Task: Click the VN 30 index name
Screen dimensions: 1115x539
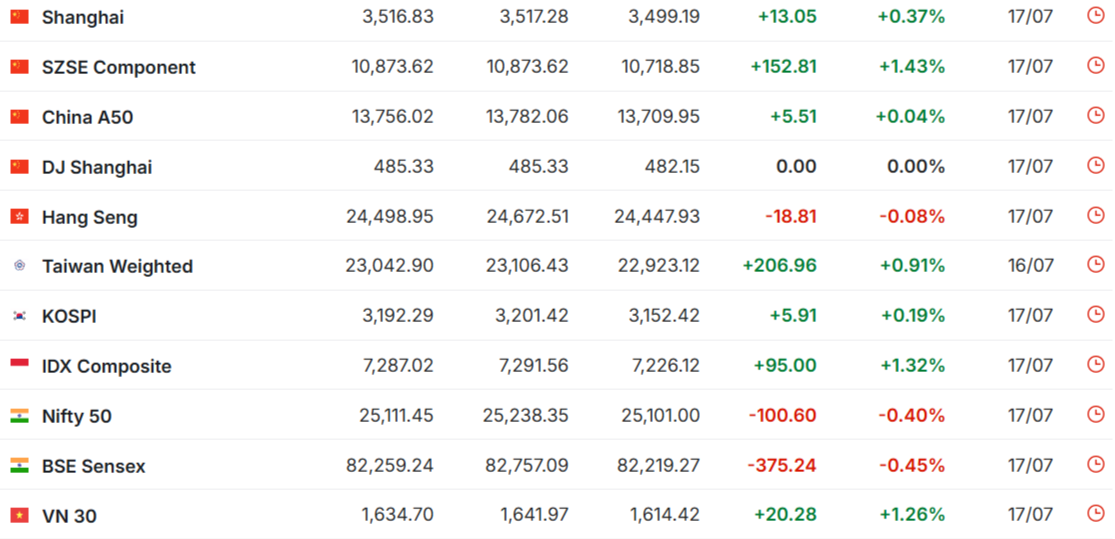Action: point(69,516)
